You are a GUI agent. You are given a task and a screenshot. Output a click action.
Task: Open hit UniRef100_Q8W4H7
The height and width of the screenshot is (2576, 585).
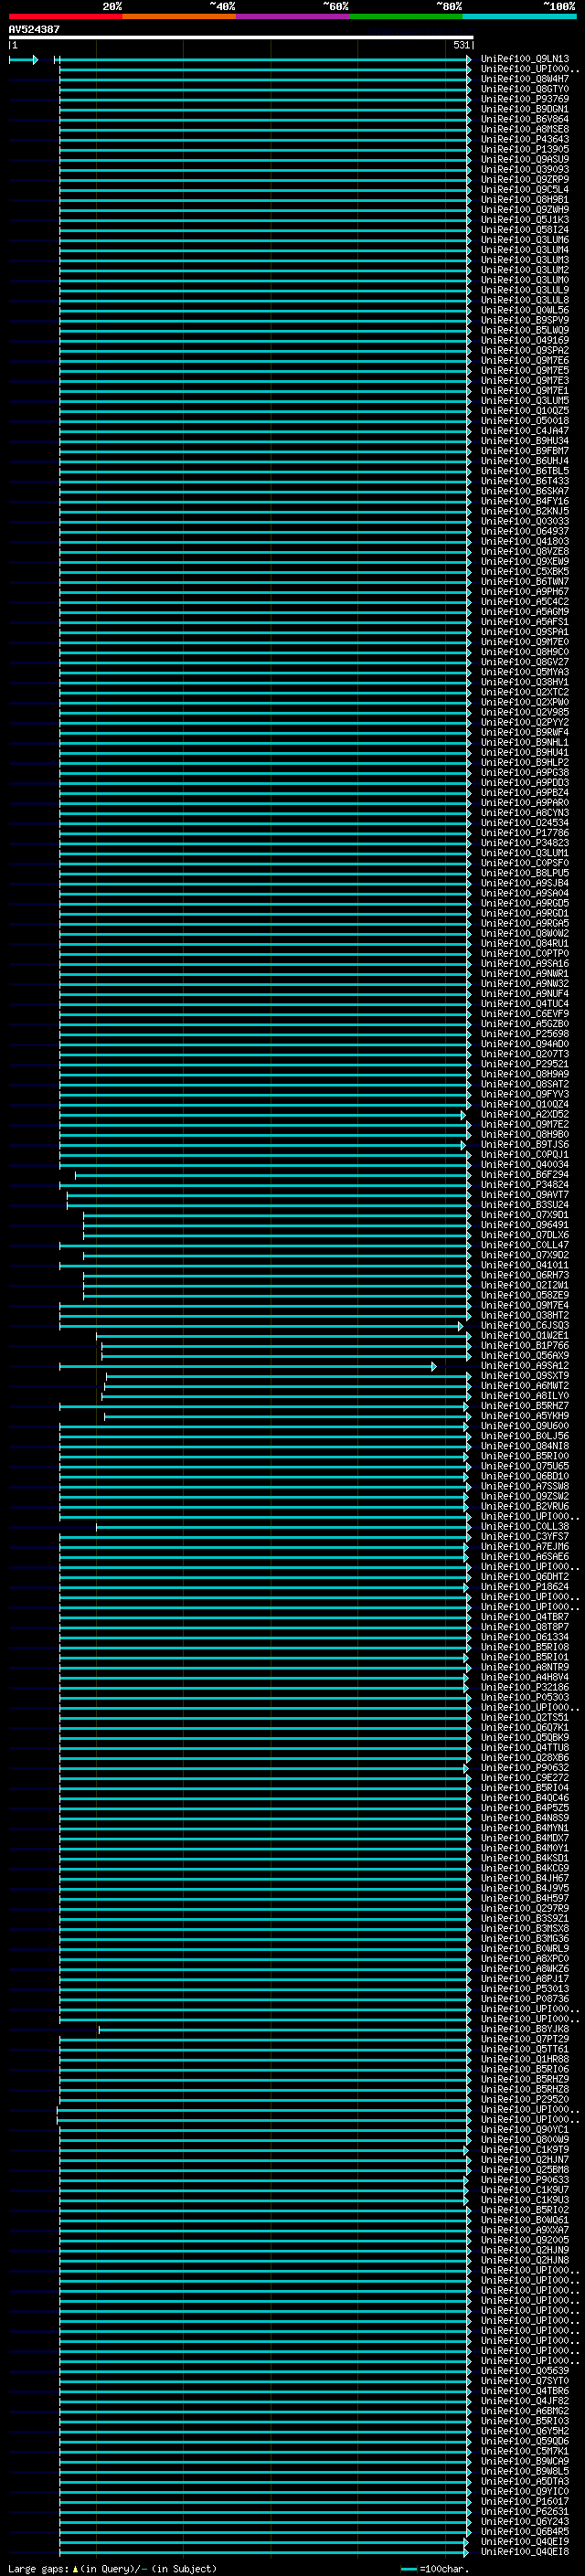pyautogui.click(x=525, y=79)
